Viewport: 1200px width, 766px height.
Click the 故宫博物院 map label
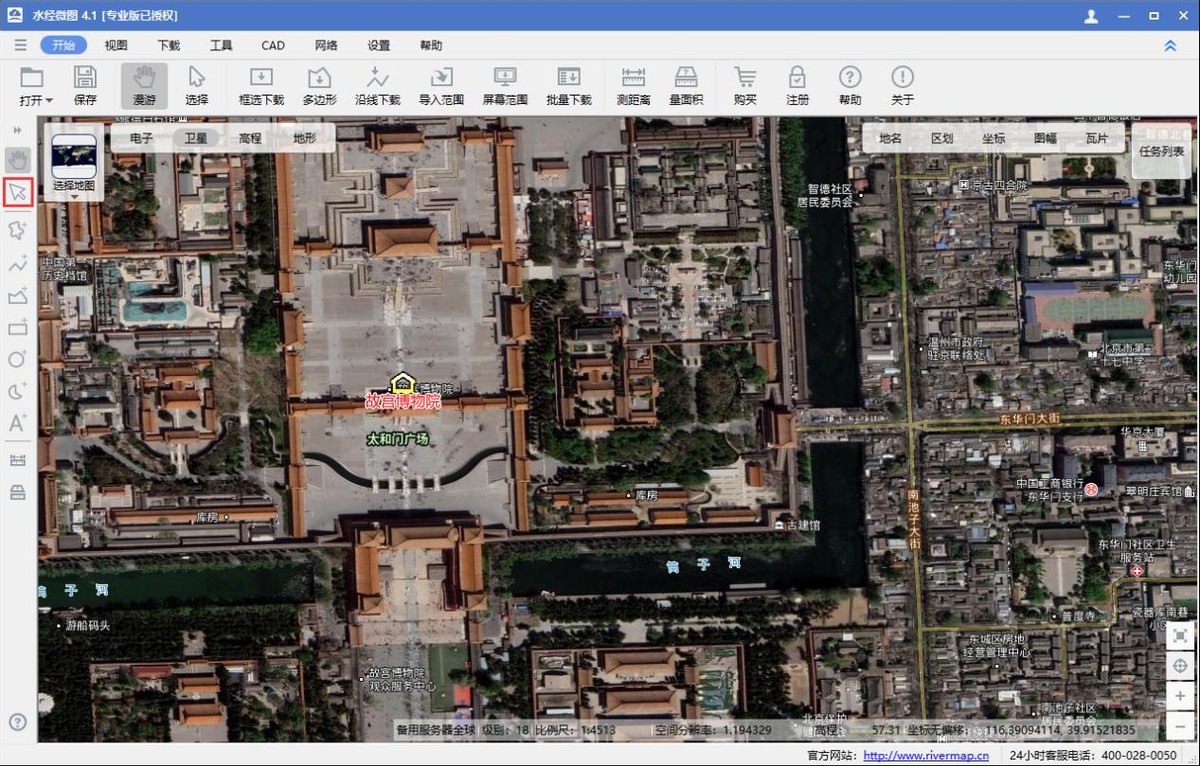pos(402,402)
